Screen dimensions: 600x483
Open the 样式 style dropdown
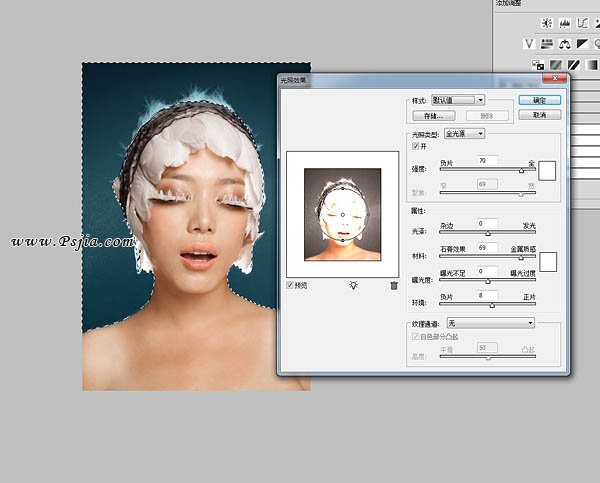click(466, 100)
